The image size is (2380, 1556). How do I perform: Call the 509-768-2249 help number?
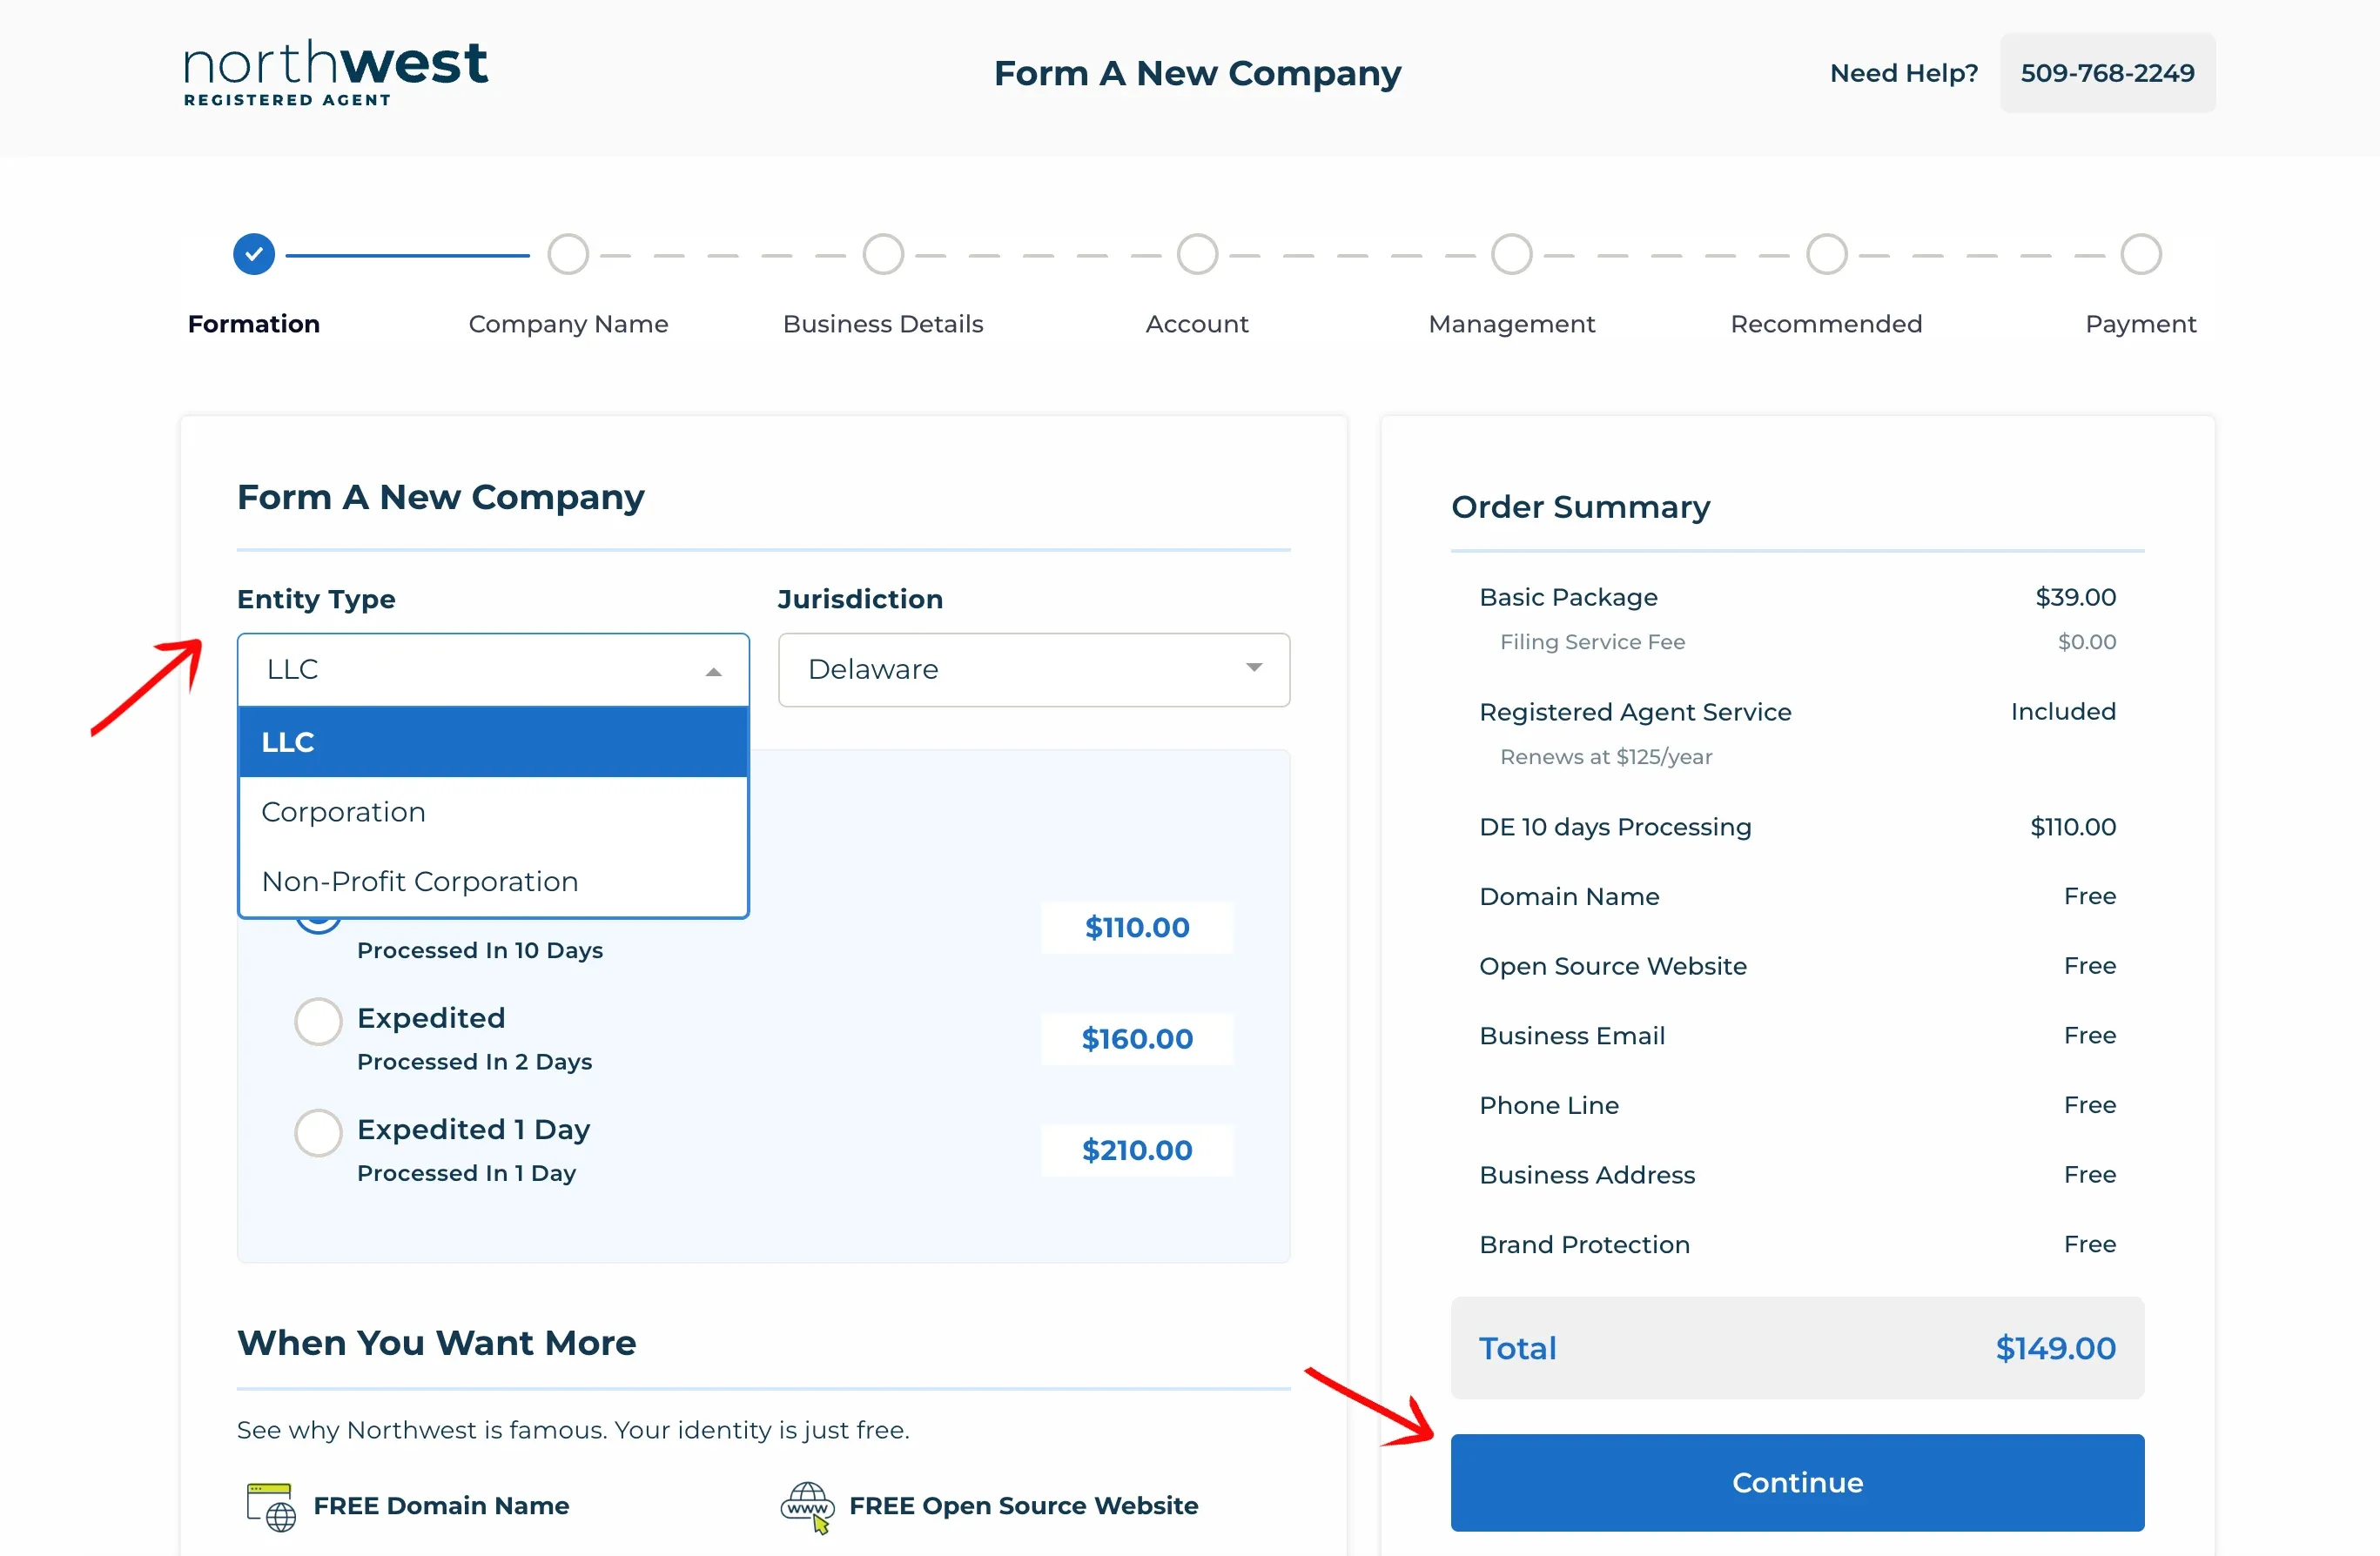2107,73
